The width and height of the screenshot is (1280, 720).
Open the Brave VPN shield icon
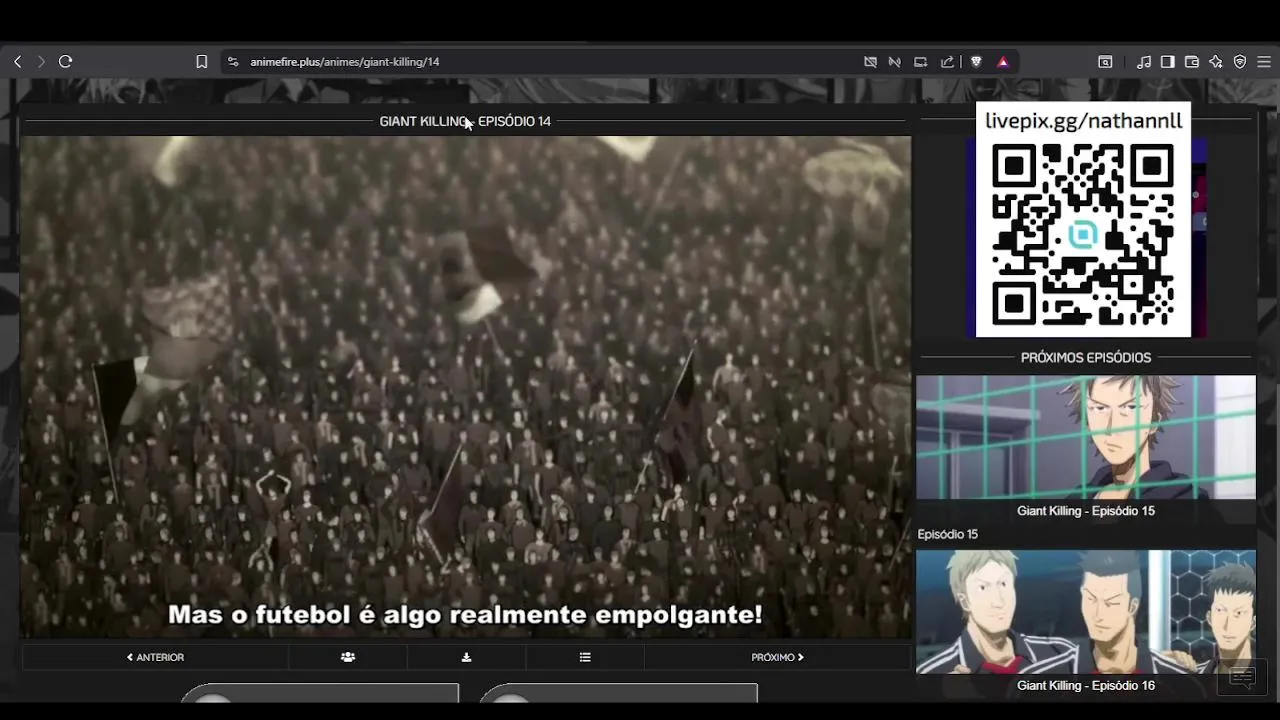coord(1240,62)
